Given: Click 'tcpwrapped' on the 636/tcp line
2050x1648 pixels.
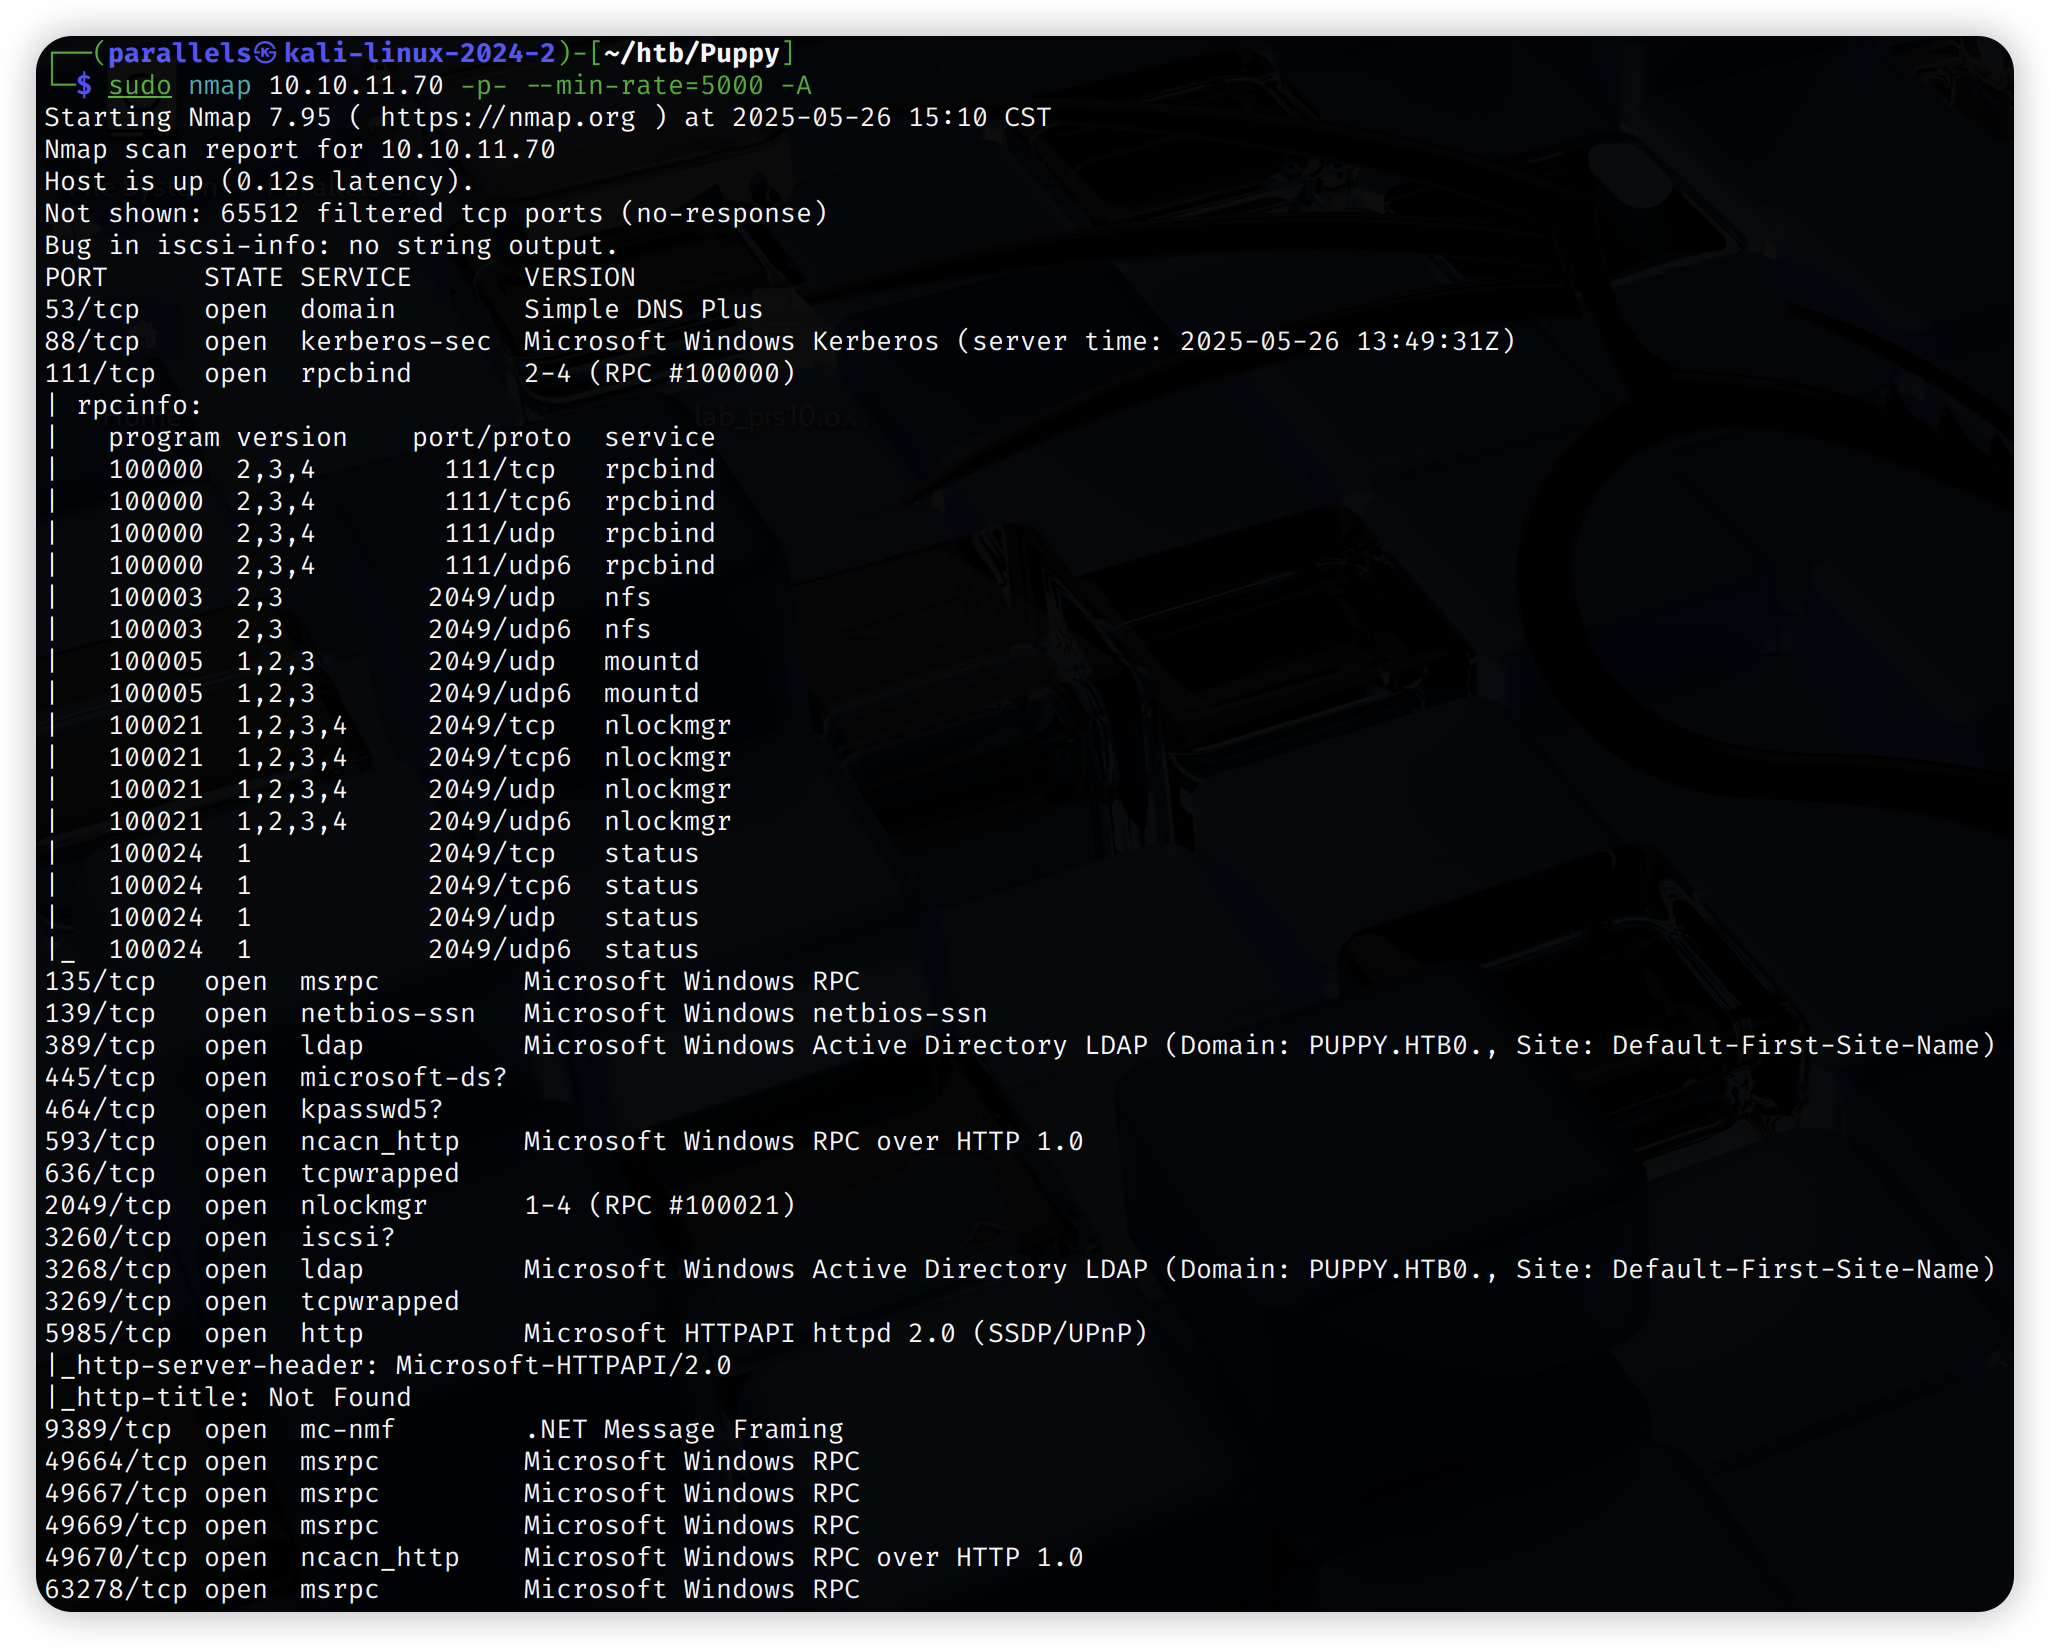Looking at the screenshot, I should pos(380,1174).
